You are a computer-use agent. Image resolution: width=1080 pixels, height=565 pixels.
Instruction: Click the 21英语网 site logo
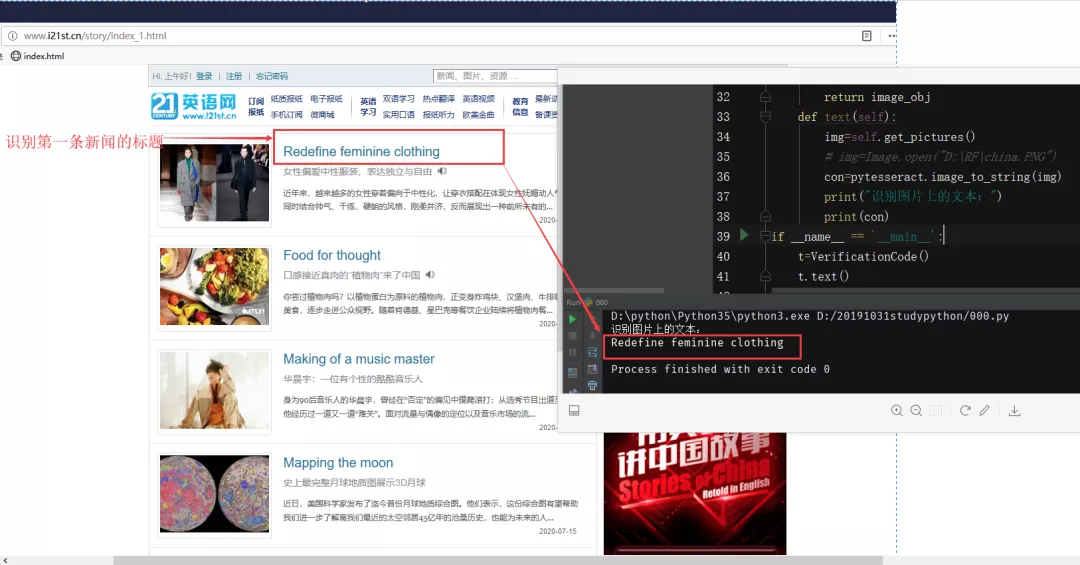click(x=193, y=106)
